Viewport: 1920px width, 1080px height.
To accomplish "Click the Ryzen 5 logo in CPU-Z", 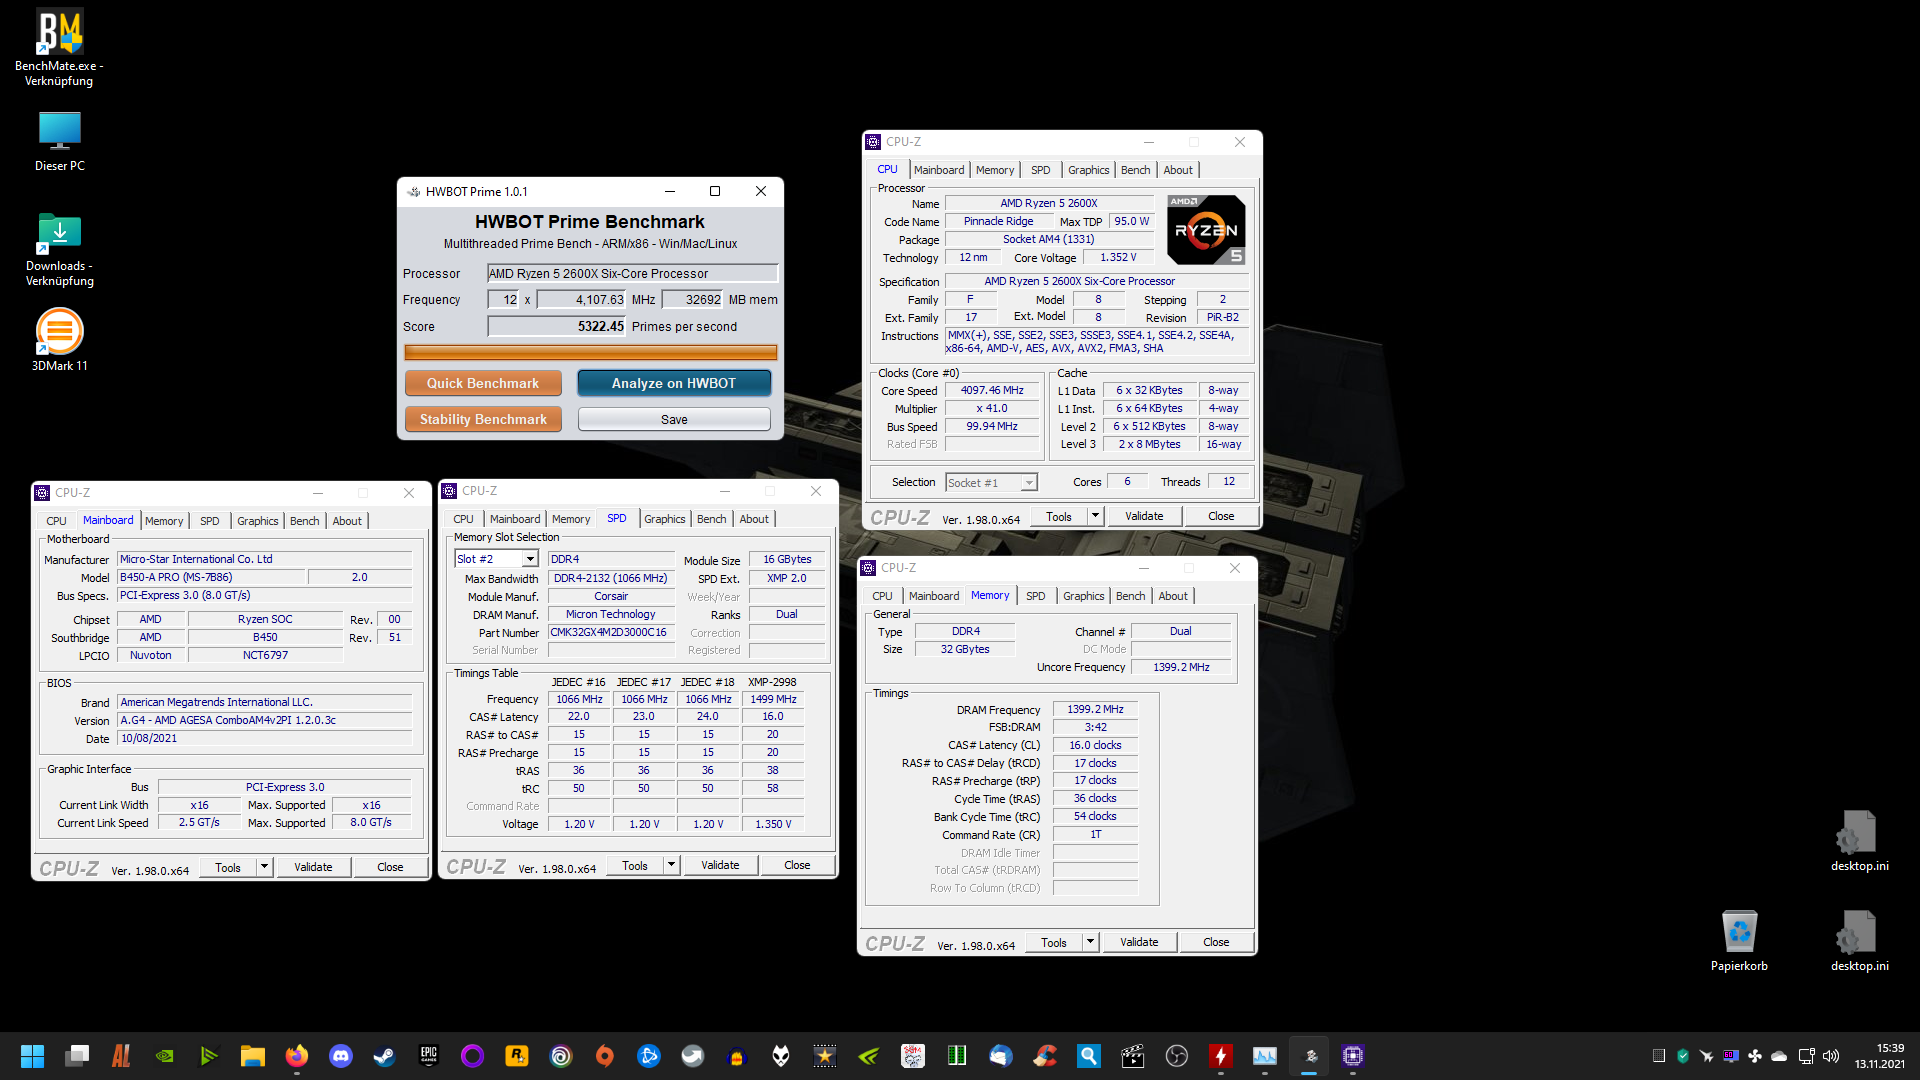I will point(1206,230).
